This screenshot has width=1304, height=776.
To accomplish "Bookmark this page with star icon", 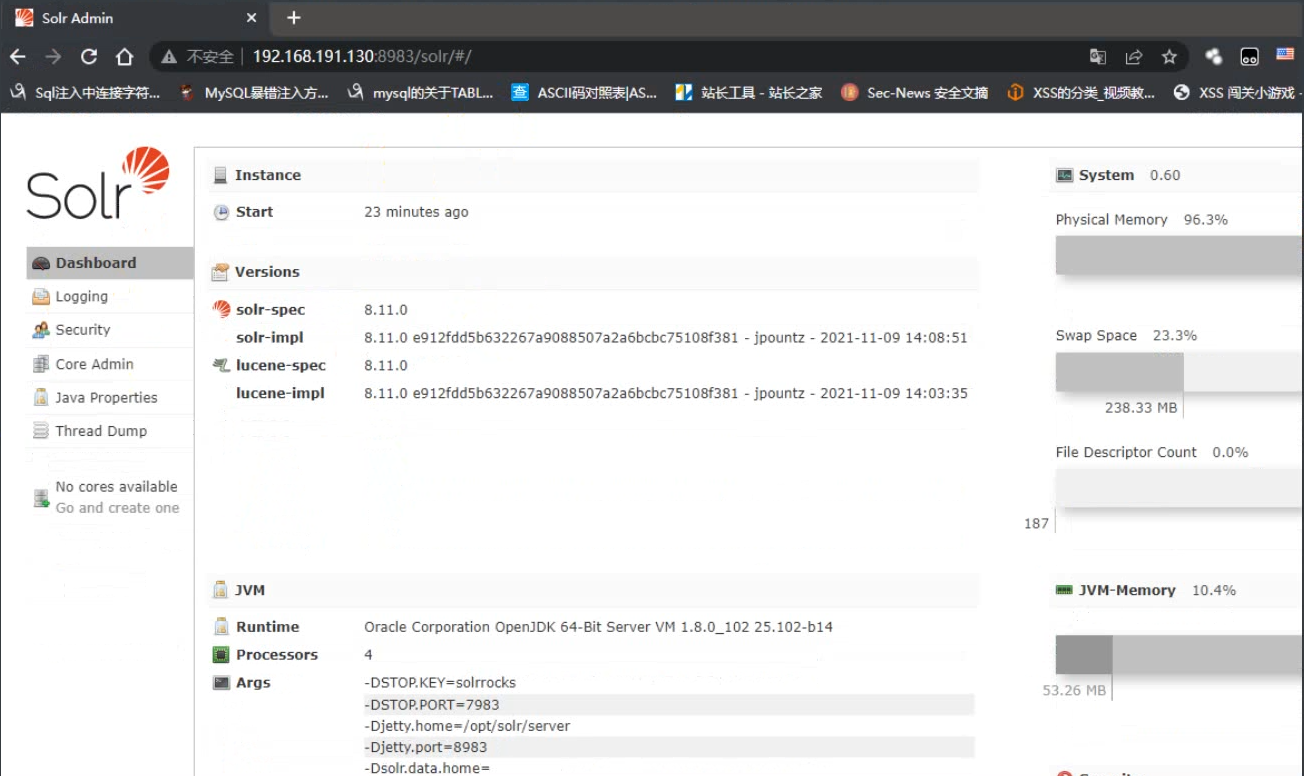I will click(1169, 57).
